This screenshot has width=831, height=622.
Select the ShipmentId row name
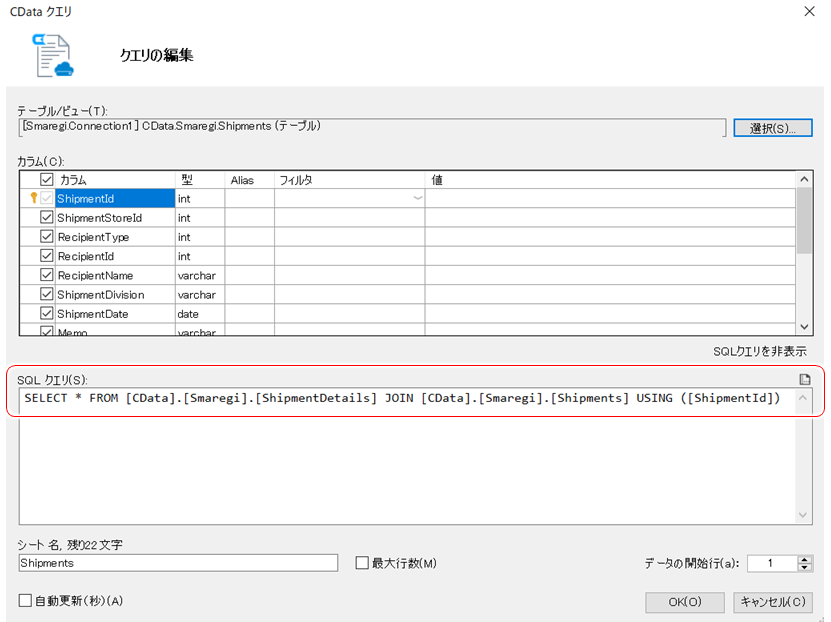pyautogui.click(x=115, y=199)
